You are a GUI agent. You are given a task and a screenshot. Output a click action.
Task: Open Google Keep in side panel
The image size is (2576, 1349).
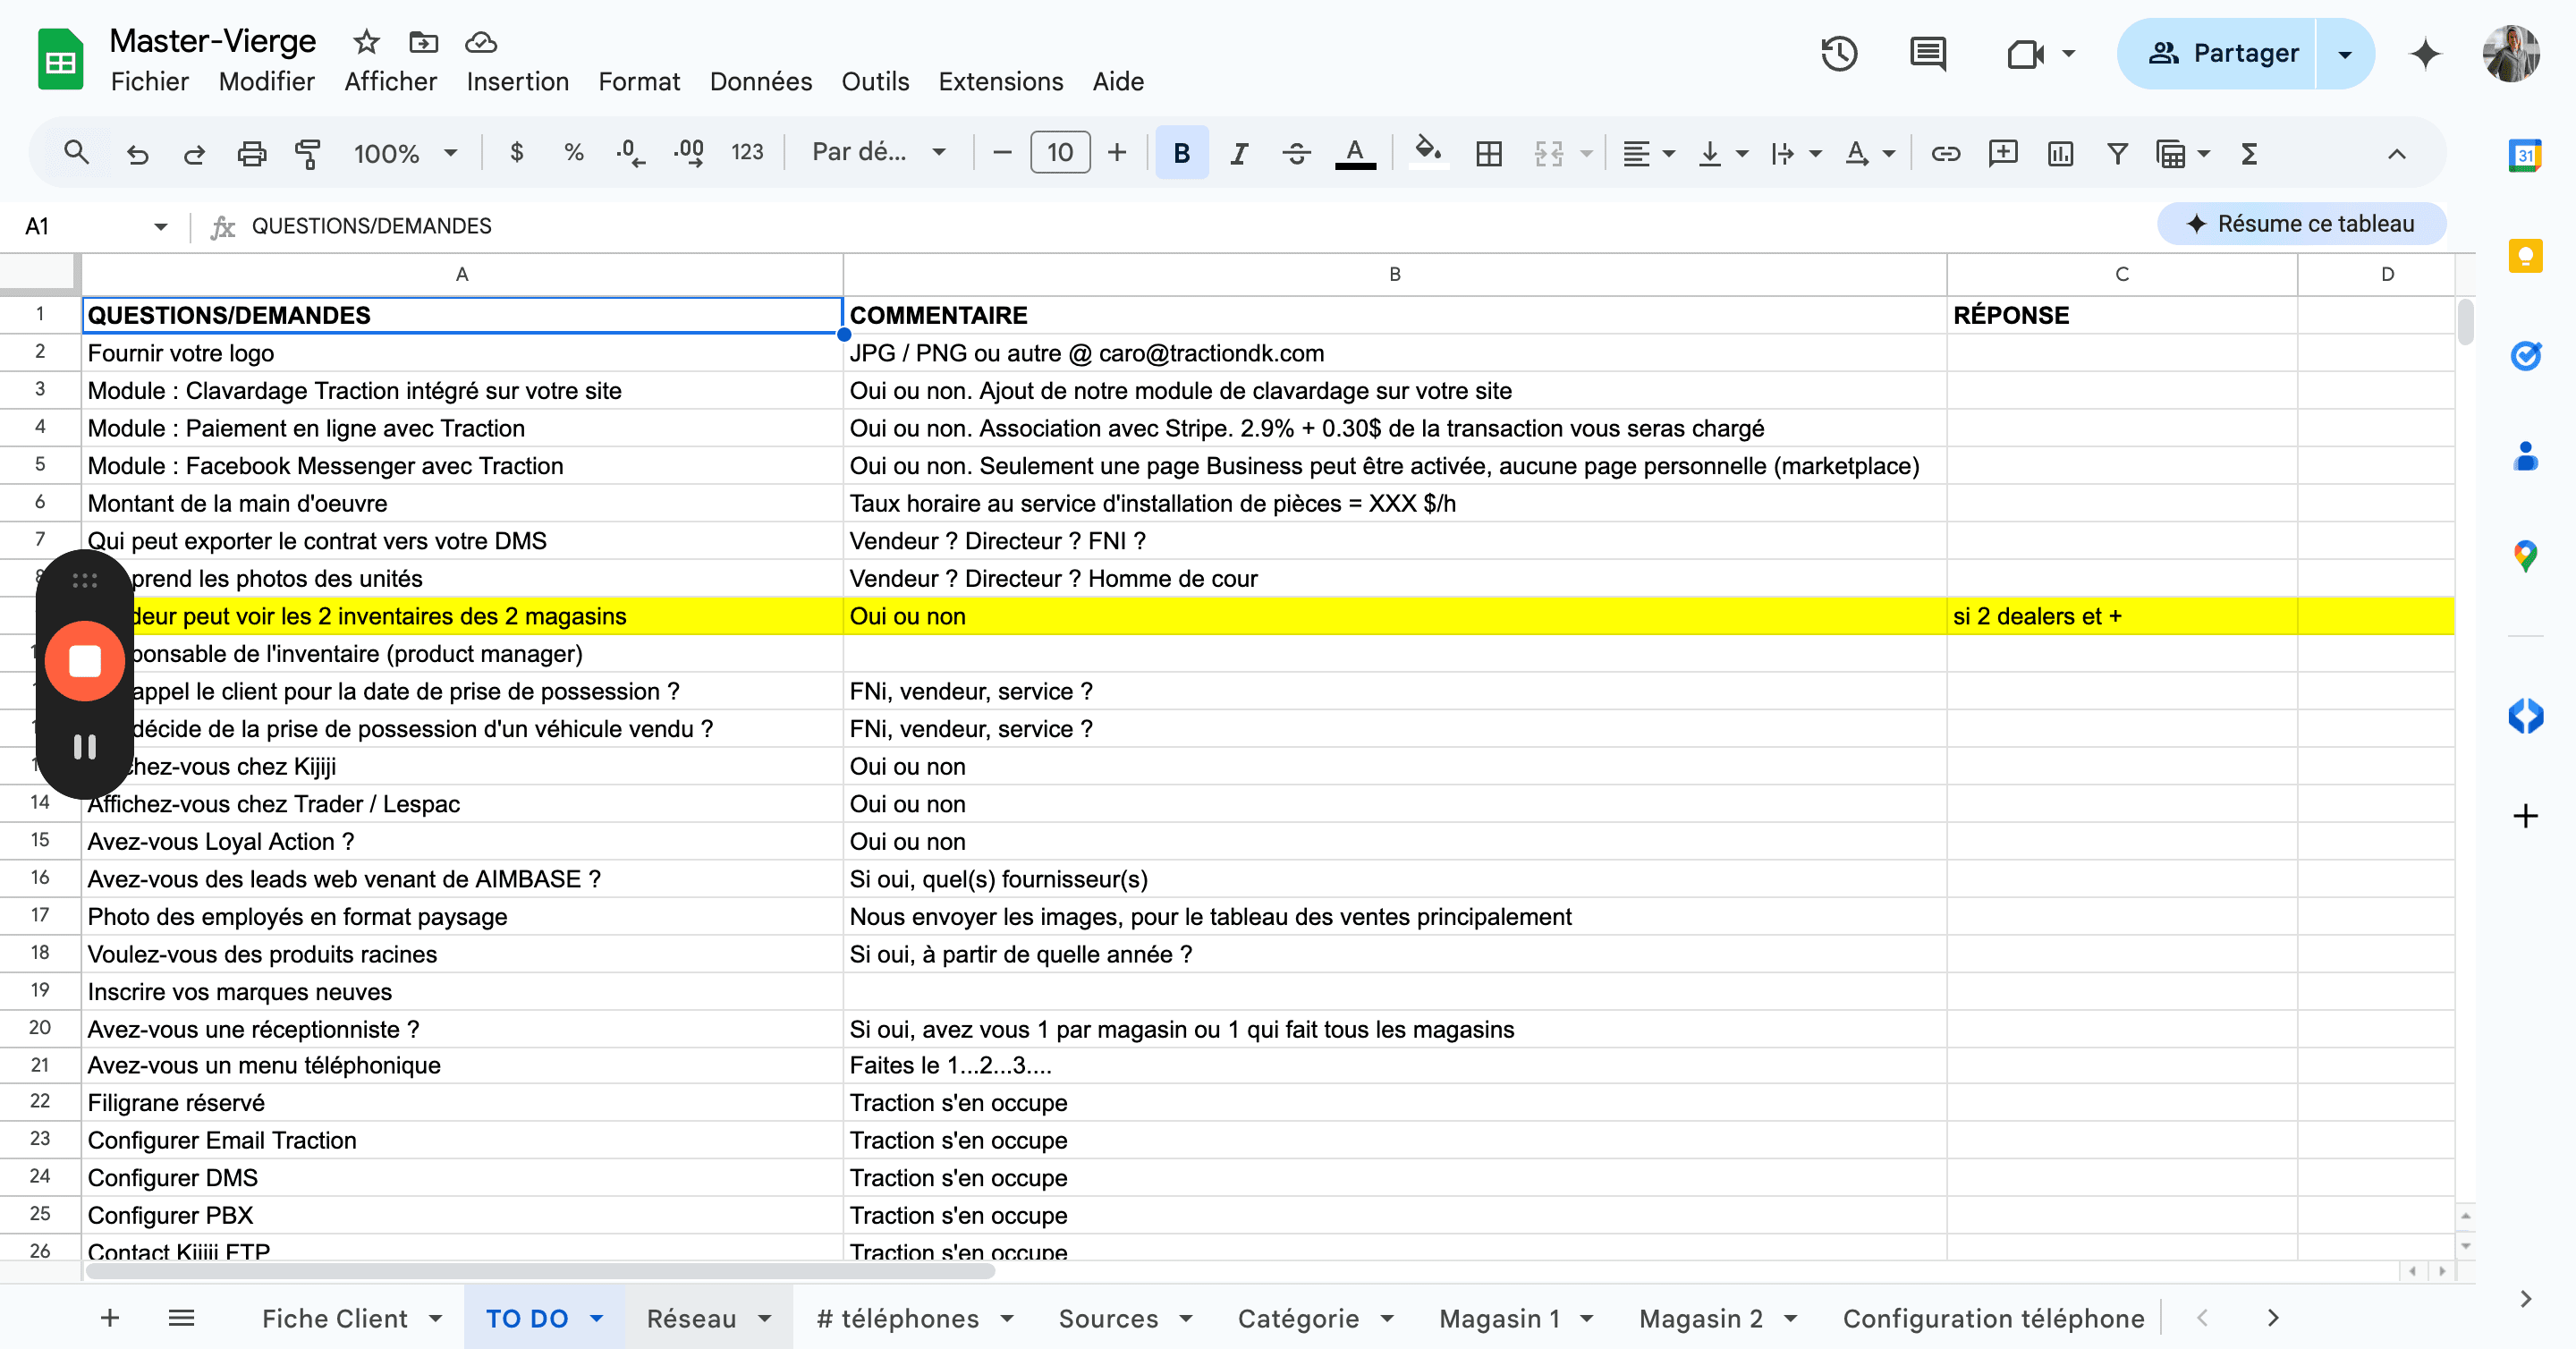[x=2525, y=256]
